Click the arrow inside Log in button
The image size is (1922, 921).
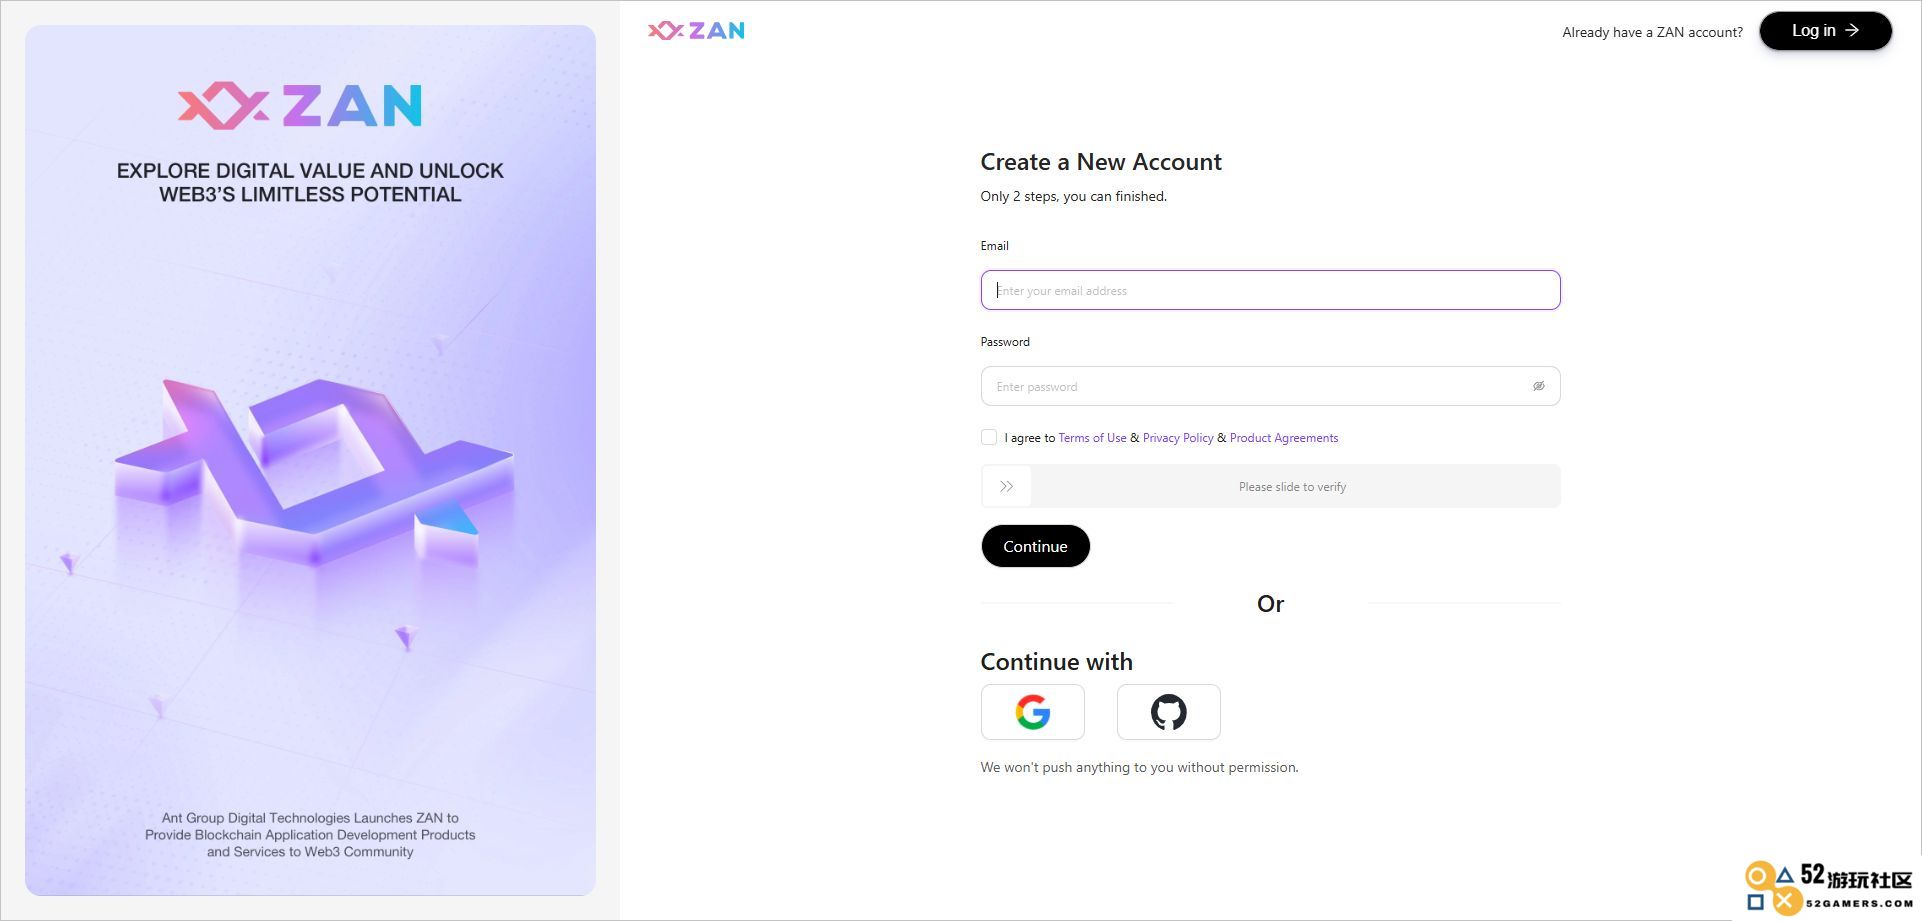click(1852, 31)
